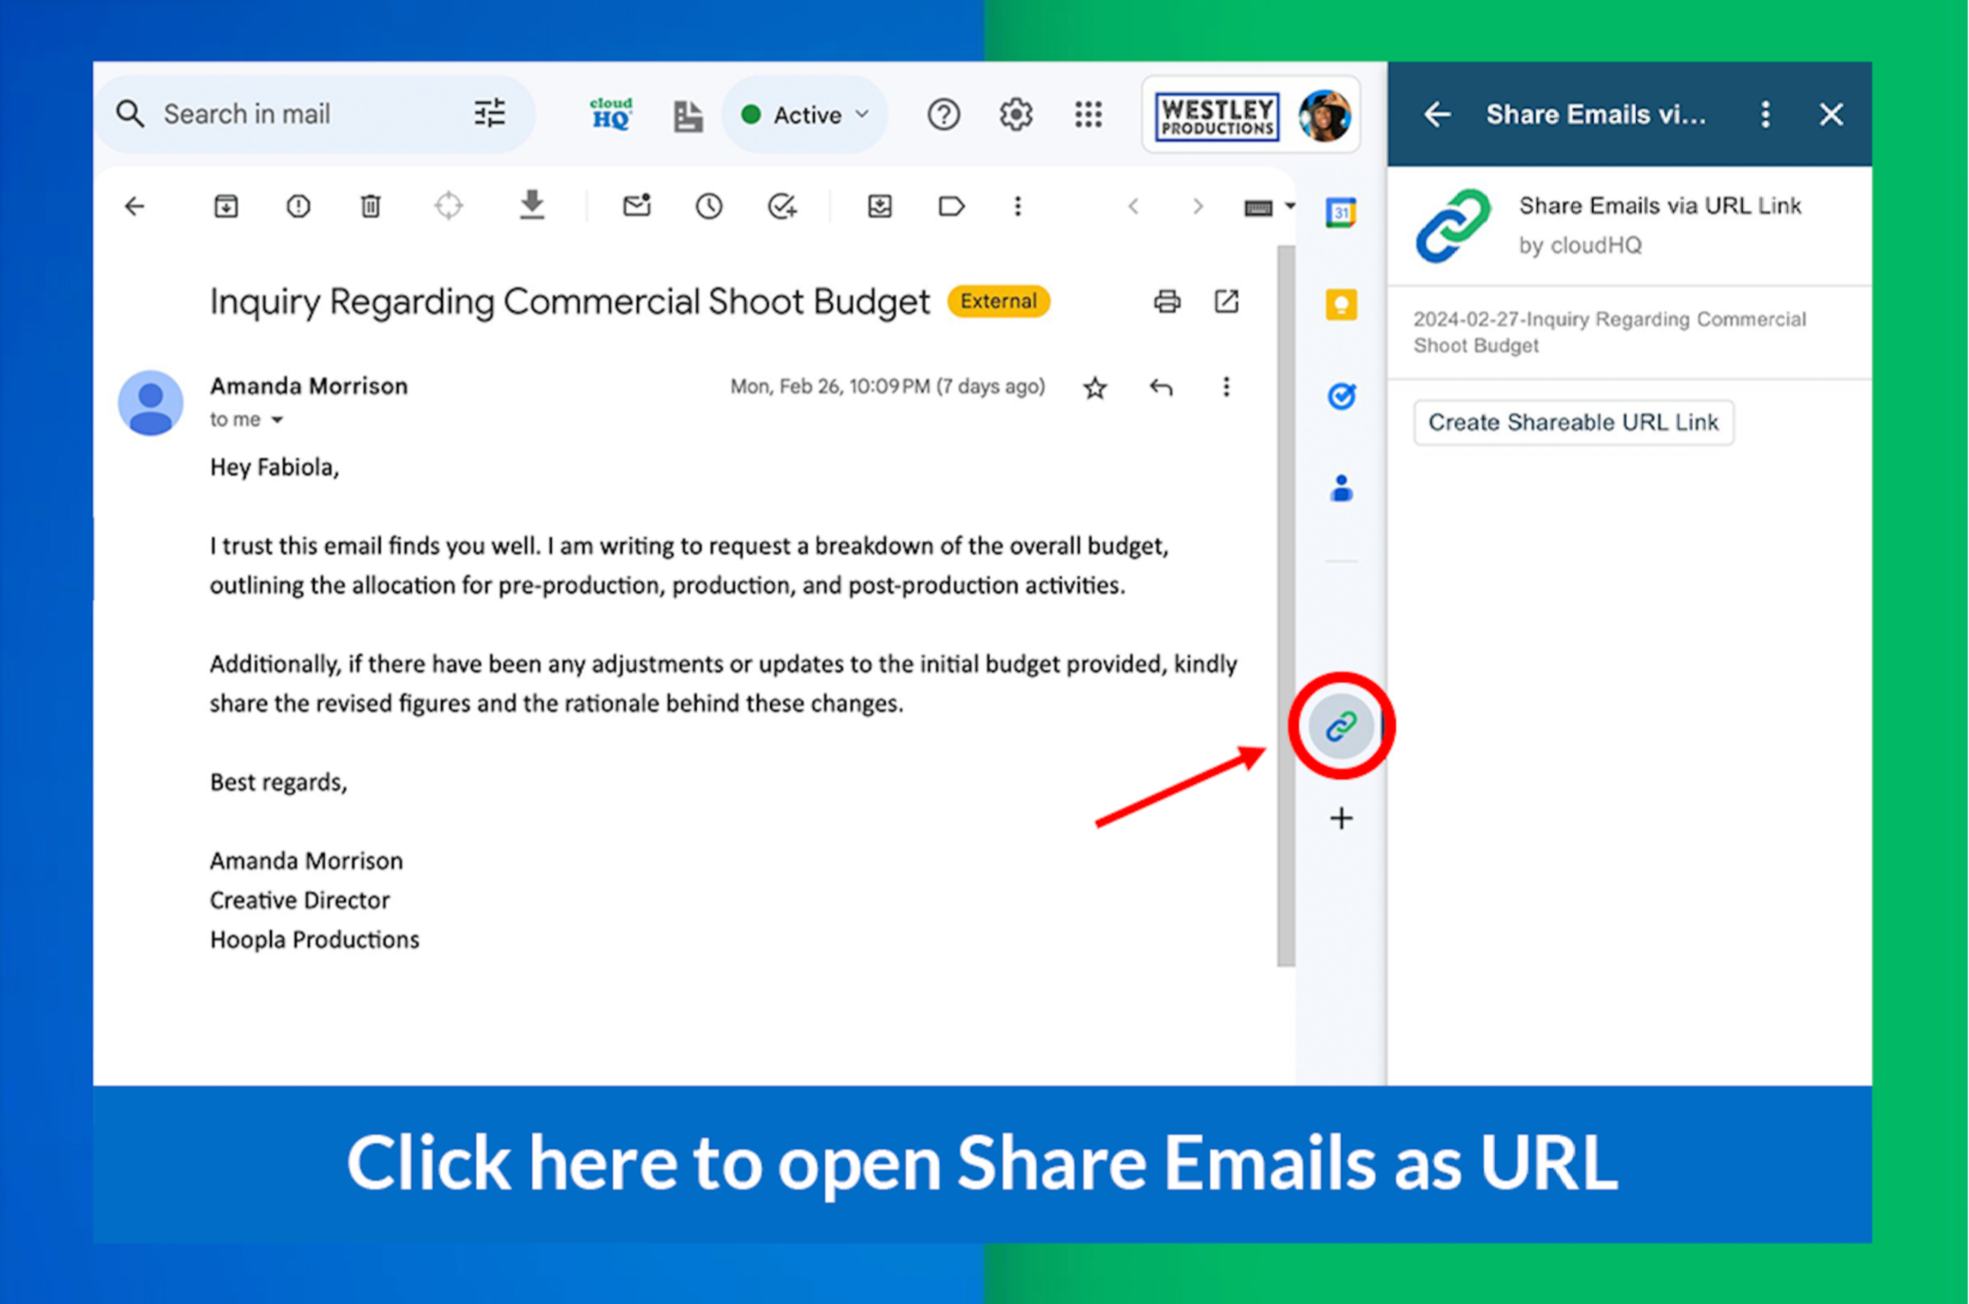
Task: Click the email vertical scrollbar
Action: 1285,605
